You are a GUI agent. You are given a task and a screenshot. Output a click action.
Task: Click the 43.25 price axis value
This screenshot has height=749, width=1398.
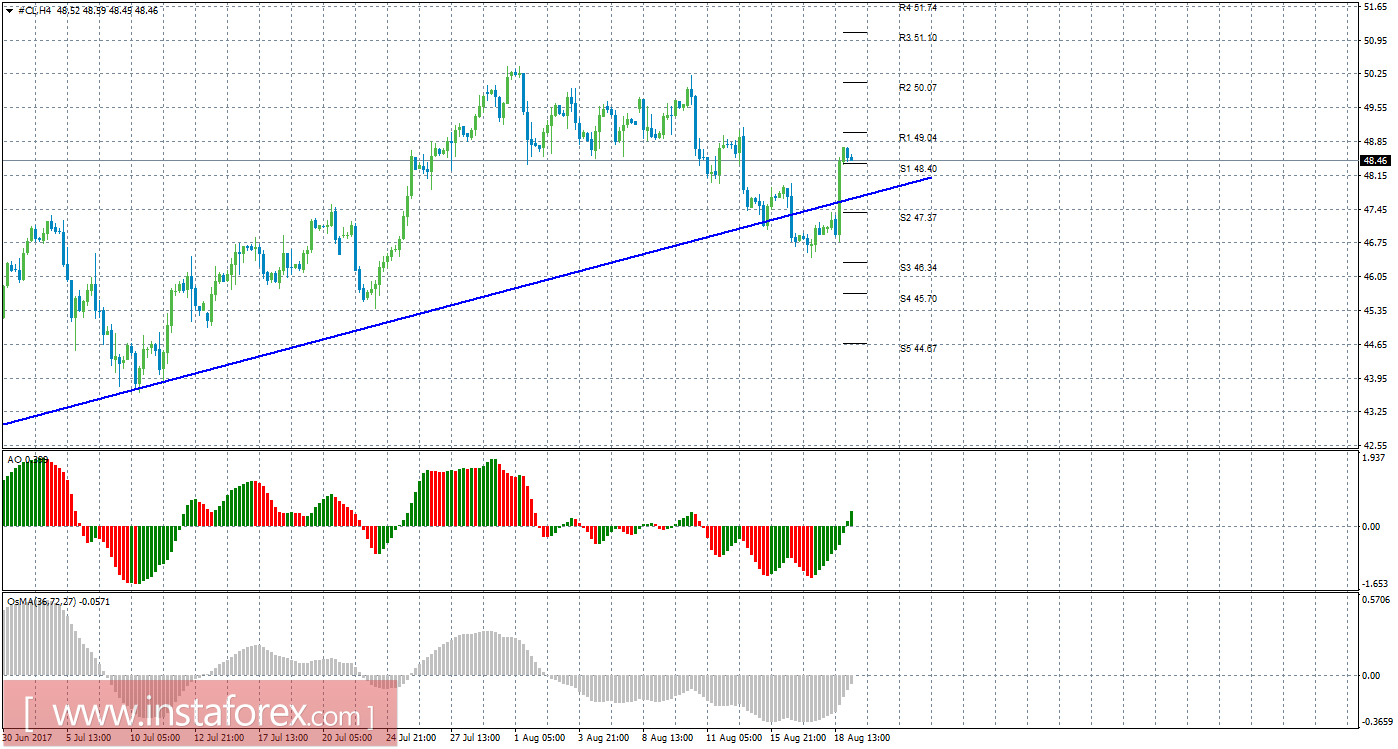pyautogui.click(x=1375, y=412)
